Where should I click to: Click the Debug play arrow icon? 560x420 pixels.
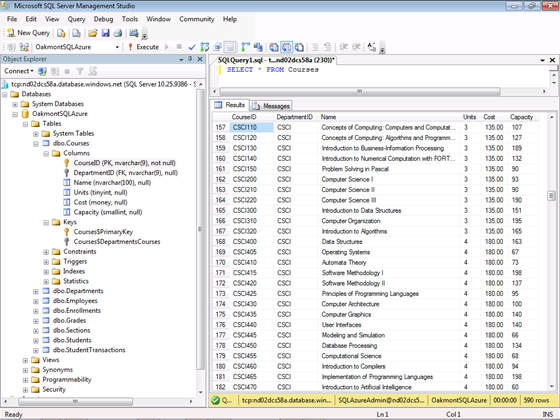[167, 47]
